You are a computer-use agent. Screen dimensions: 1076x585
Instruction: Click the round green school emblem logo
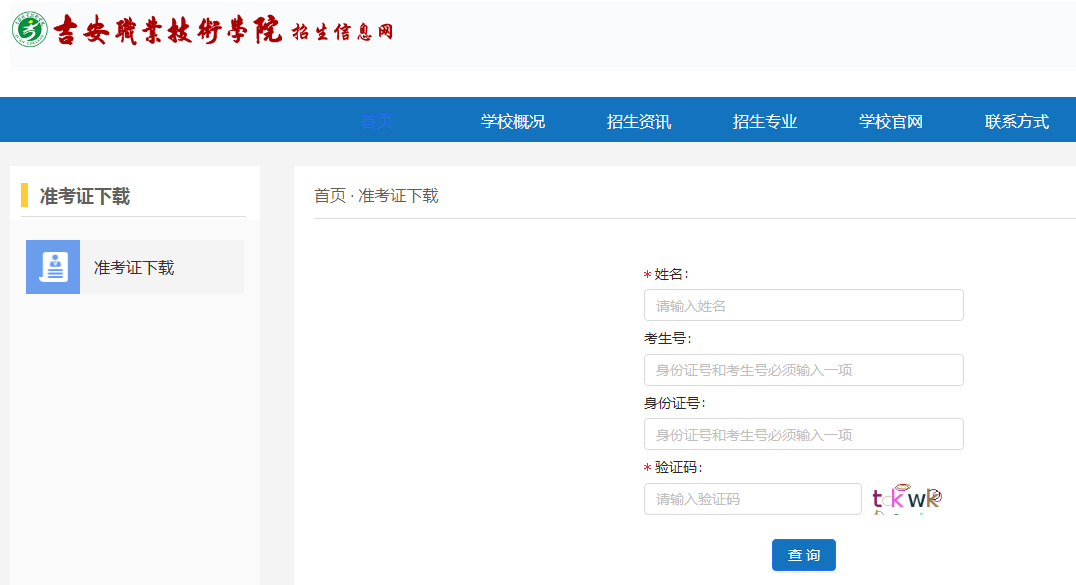[30, 30]
